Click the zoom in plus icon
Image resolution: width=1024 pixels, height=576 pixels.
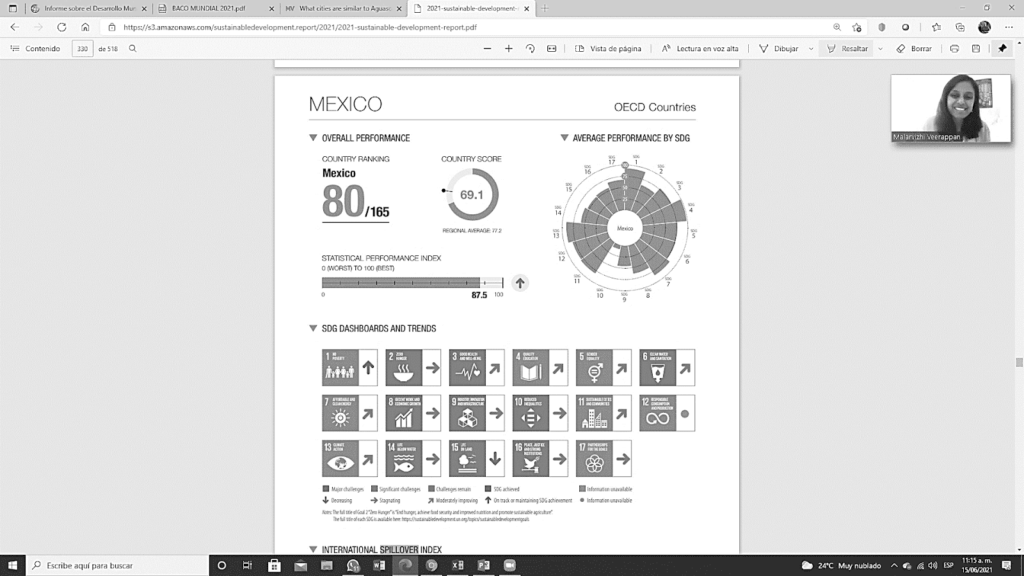tap(508, 48)
